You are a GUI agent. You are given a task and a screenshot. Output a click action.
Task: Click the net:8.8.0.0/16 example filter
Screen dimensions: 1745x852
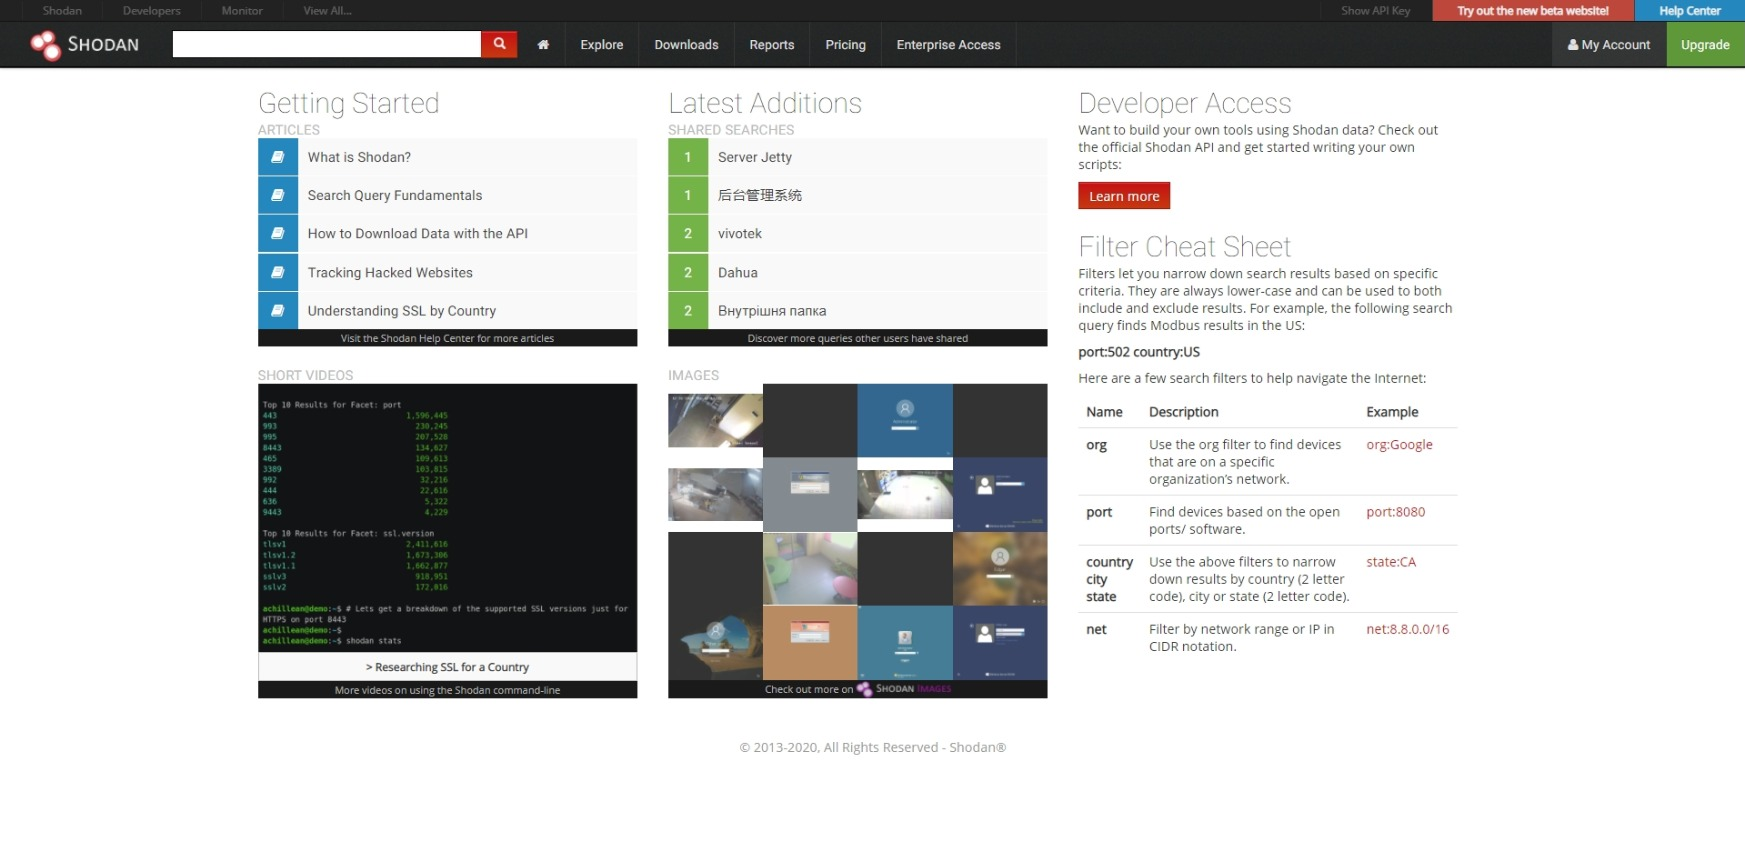click(x=1407, y=629)
